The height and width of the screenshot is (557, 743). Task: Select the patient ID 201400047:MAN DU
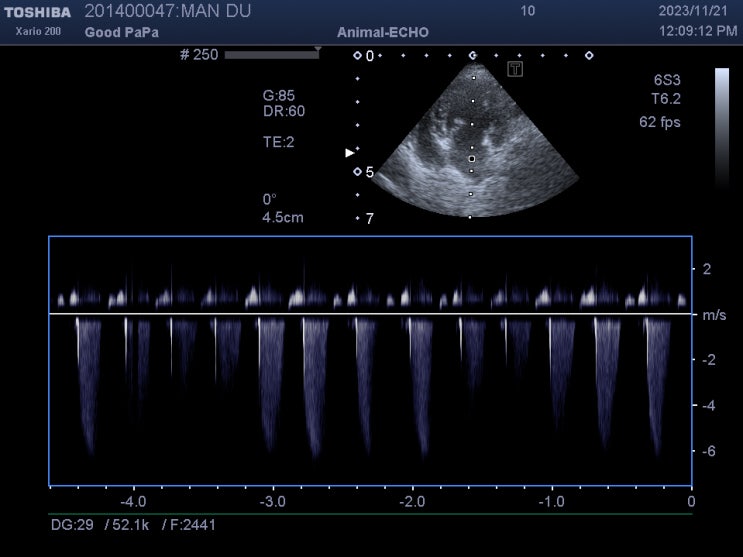click(x=168, y=12)
